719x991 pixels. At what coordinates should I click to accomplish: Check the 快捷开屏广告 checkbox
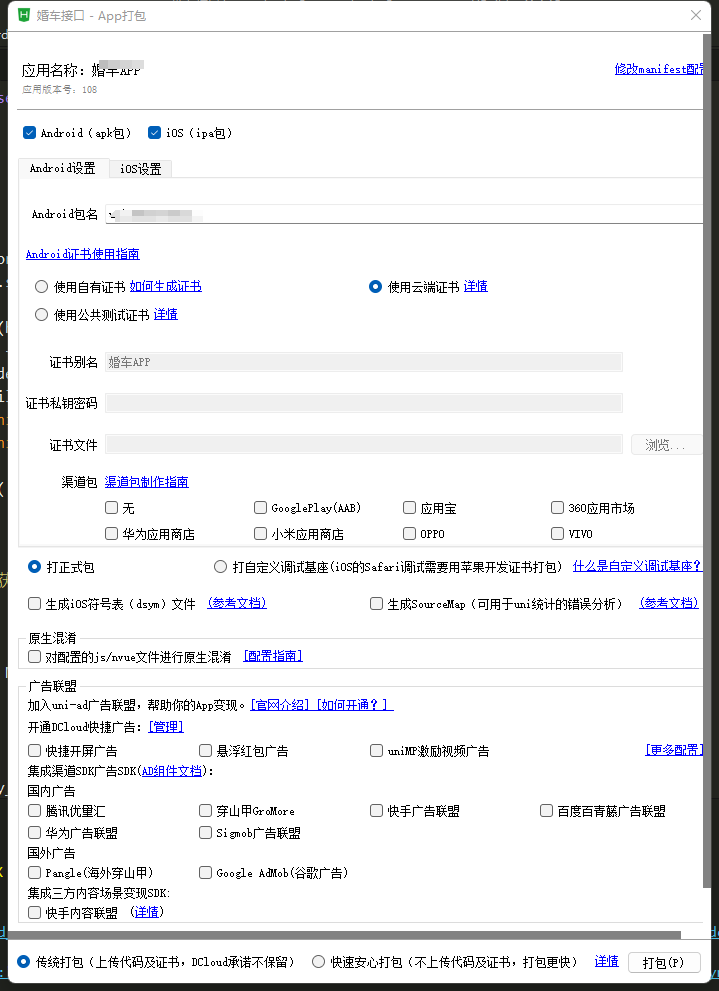(35, 750)
